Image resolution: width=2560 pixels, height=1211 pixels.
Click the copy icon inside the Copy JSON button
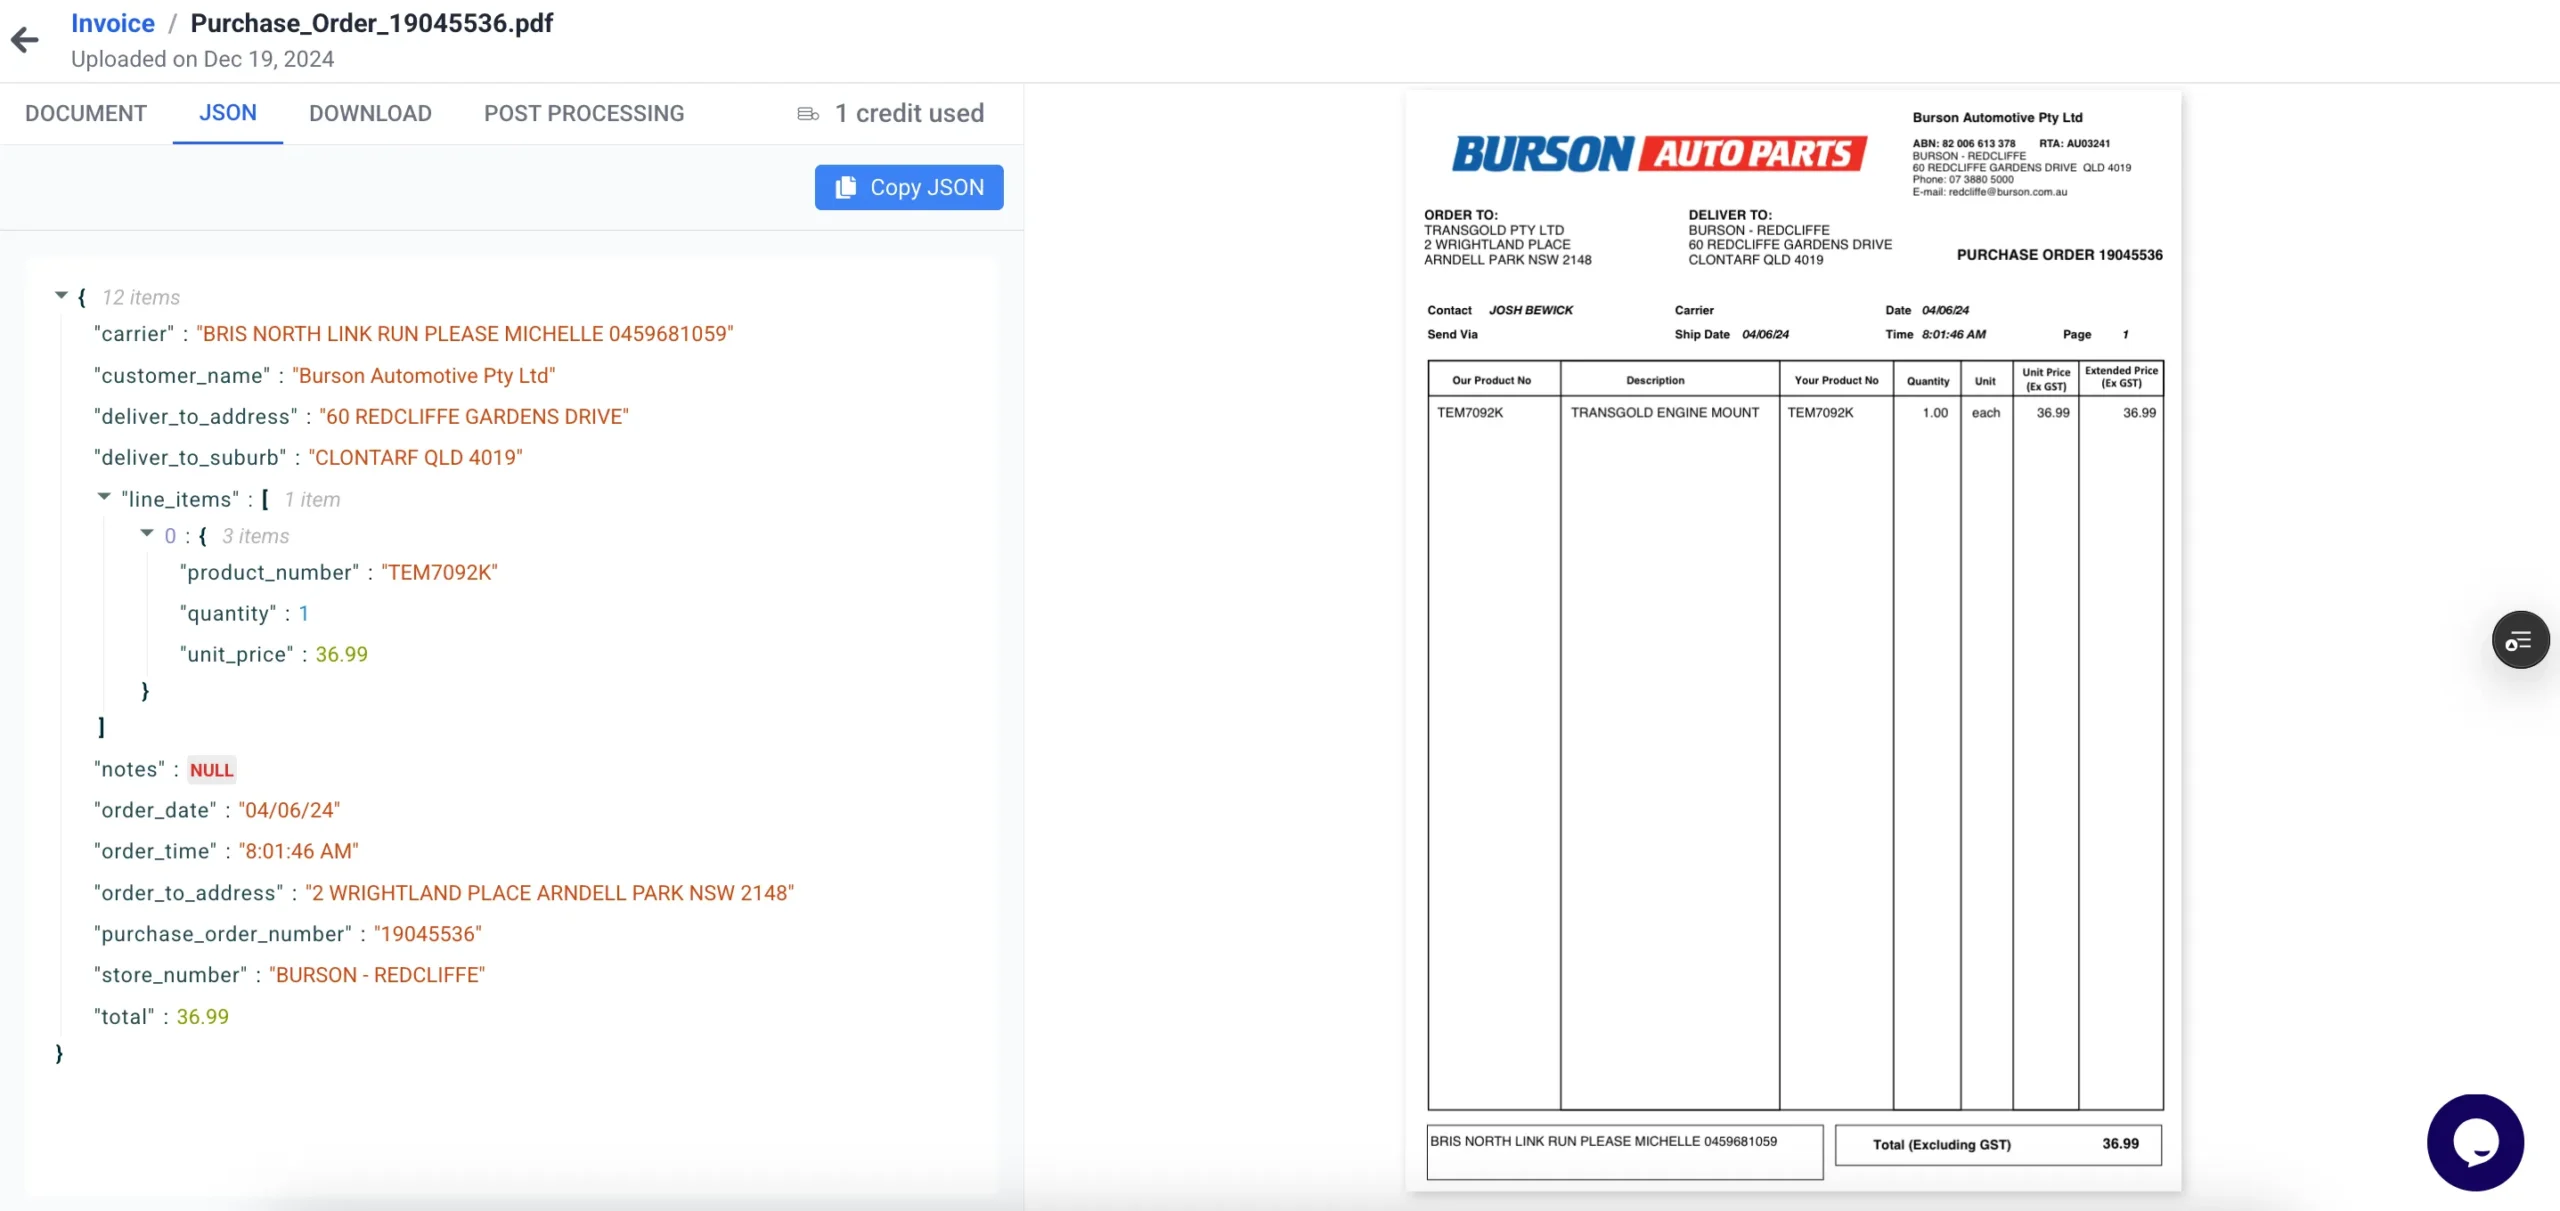(x=845, y=187)
